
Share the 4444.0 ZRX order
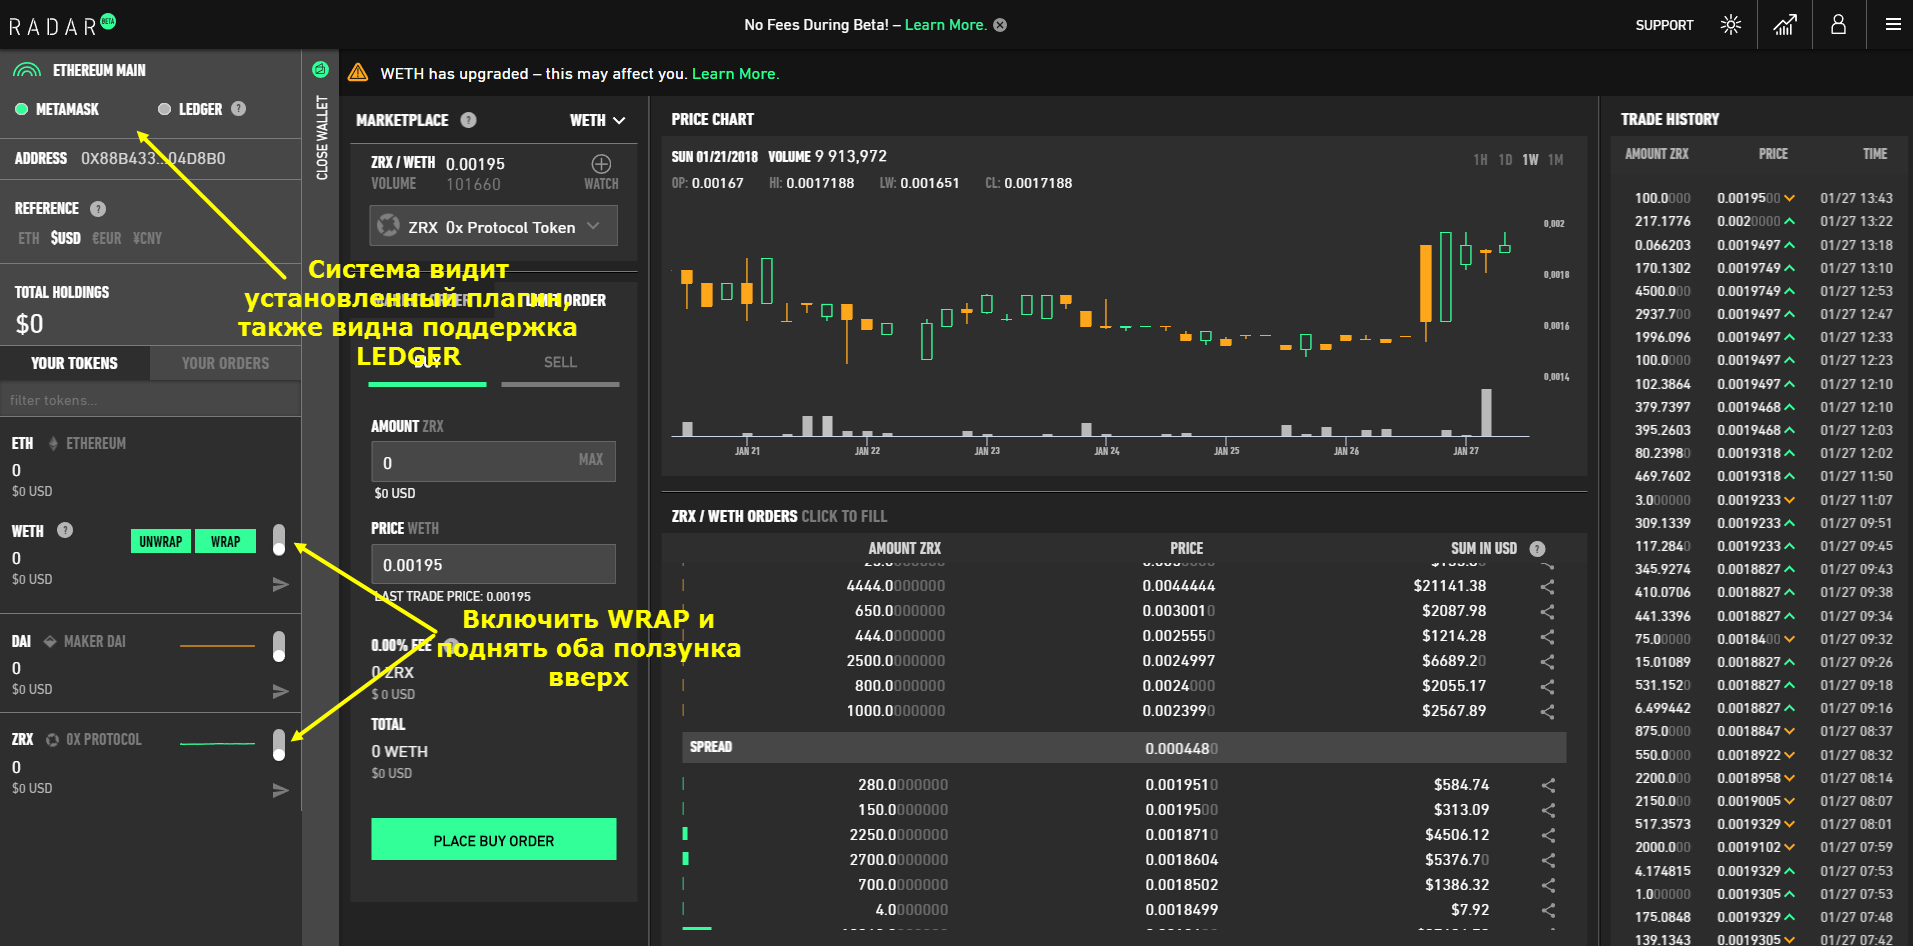1547,587
